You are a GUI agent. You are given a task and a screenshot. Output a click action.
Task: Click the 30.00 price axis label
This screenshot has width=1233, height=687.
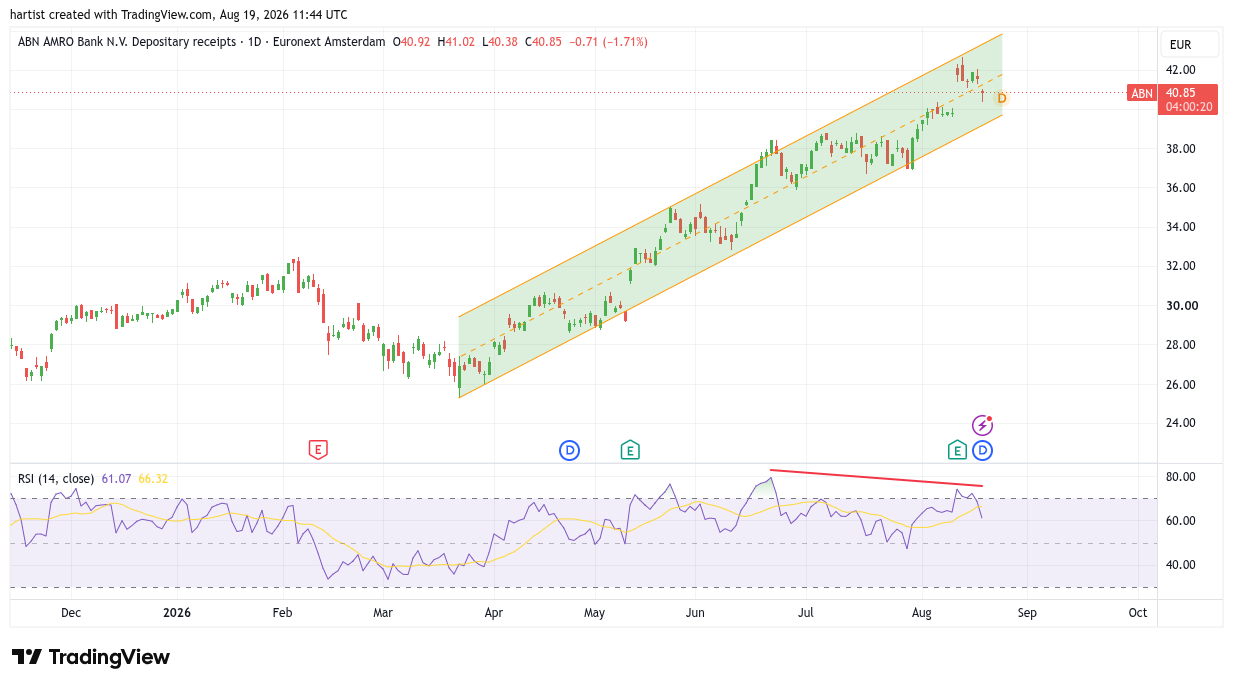[1180, 306]
